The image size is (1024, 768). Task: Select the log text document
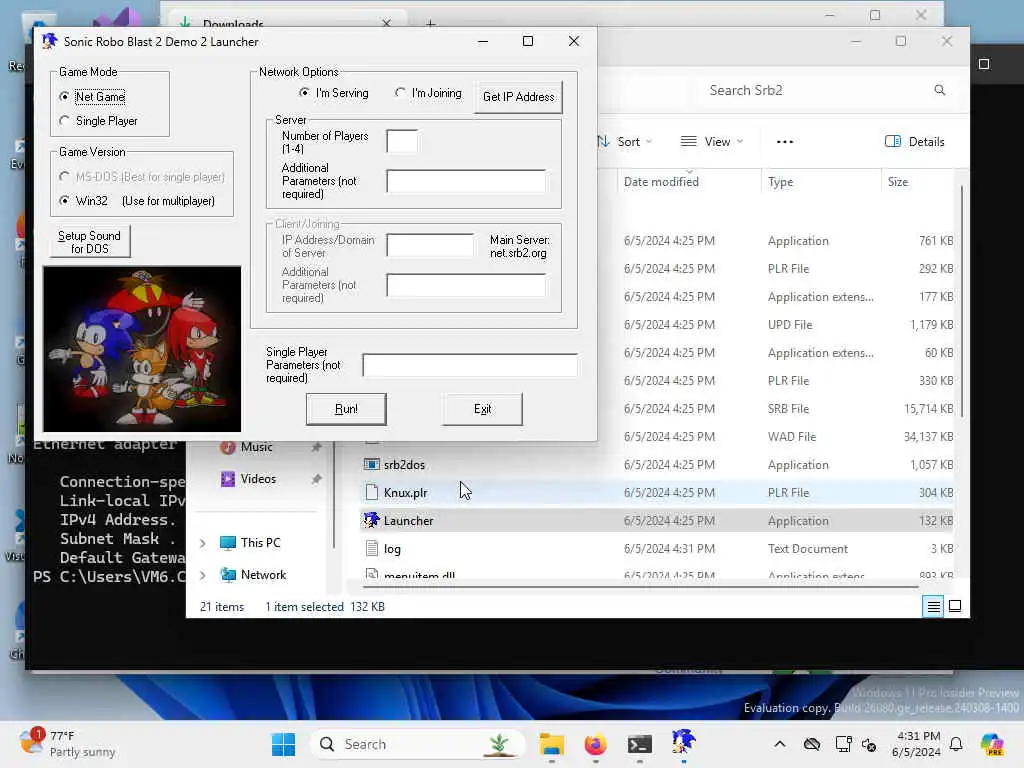pyautogui.click(x=656, y=549)
